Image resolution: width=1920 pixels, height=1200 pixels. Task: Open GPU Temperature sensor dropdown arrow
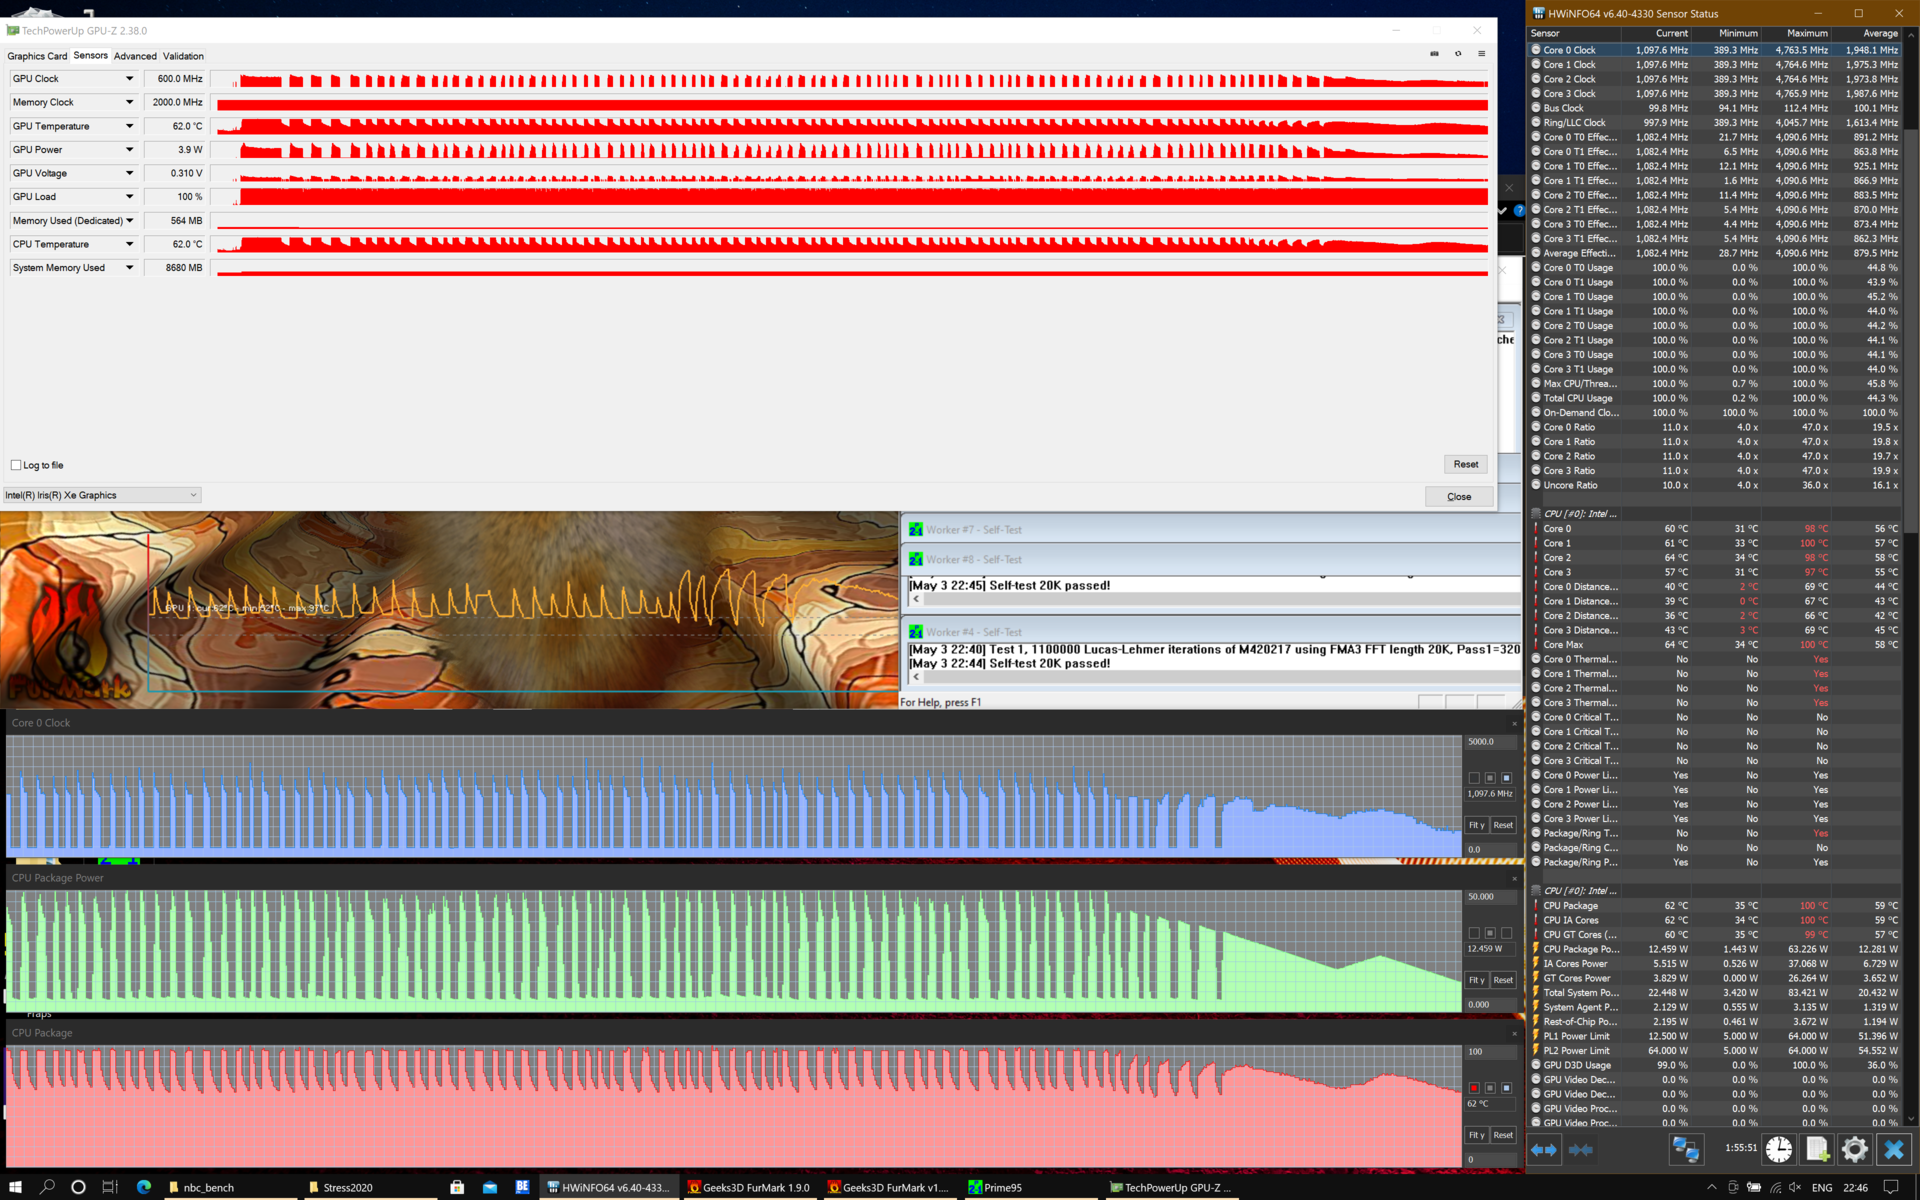coord(129,126)
